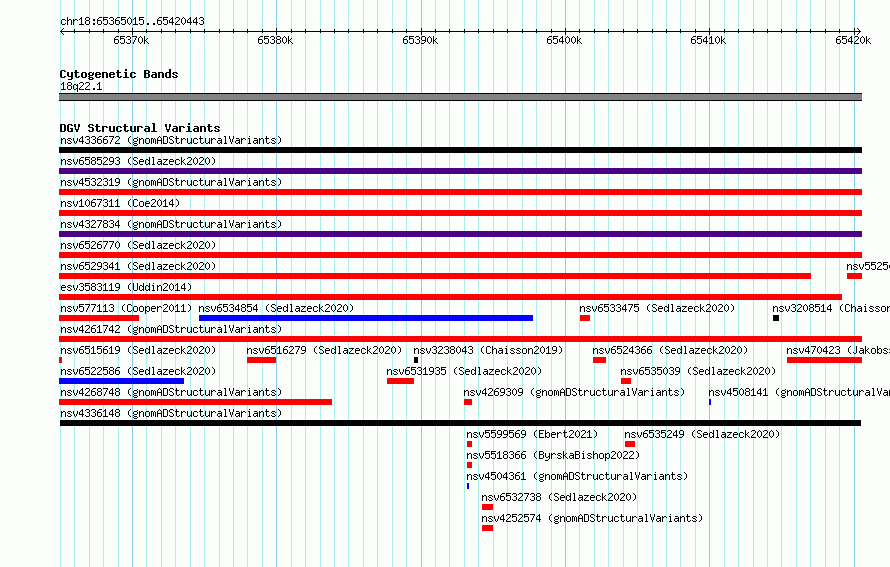The height and width of the screenshot is (567, 890).
Task: Click the nsv4336148 gnomAD label
Action: [171, 413]
